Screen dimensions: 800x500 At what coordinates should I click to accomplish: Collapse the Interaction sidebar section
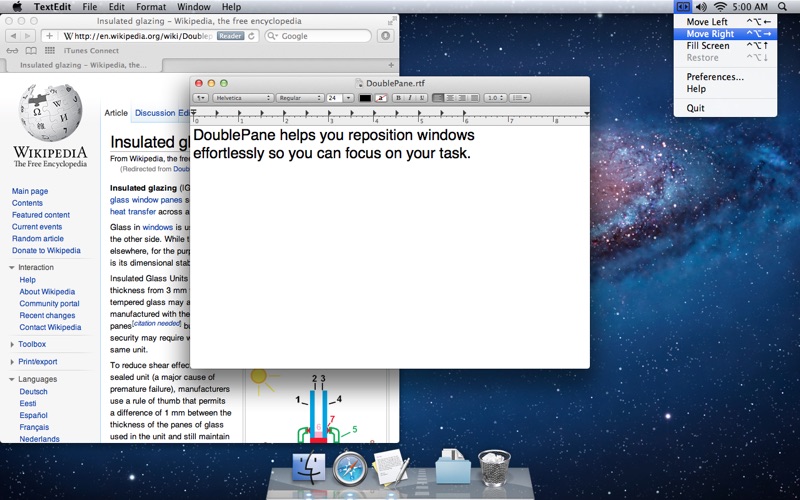tap(12, 267)
